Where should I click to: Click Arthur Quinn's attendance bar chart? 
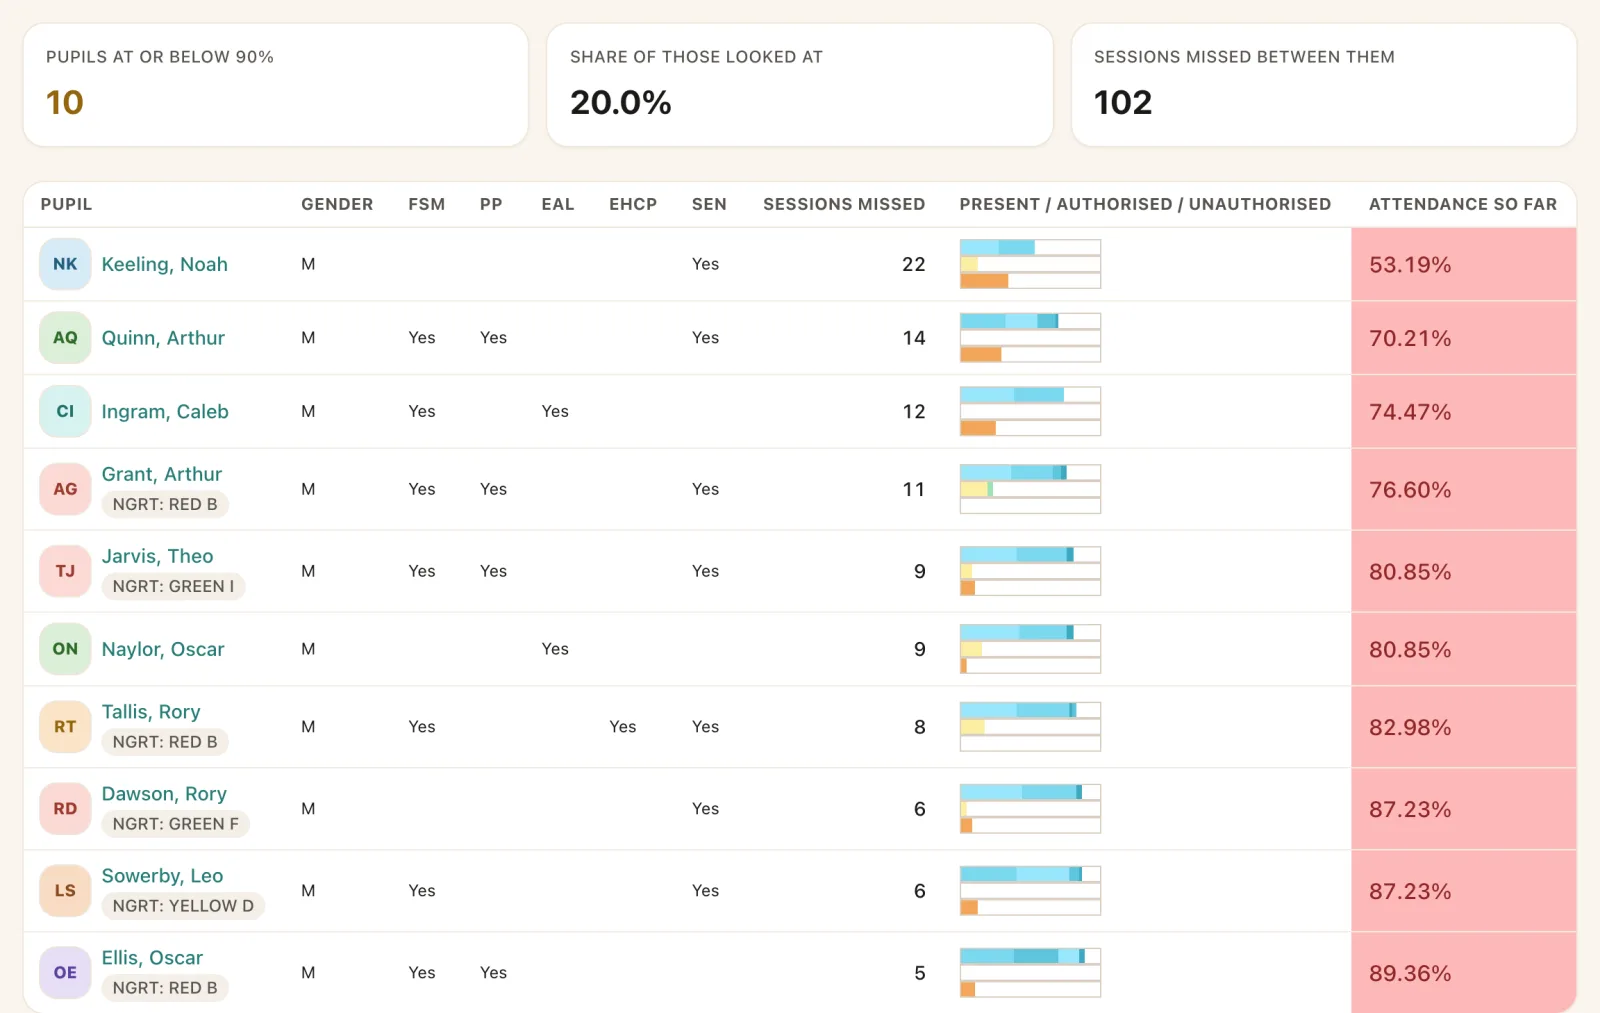pyautogui.click(x=1030, y=338)
